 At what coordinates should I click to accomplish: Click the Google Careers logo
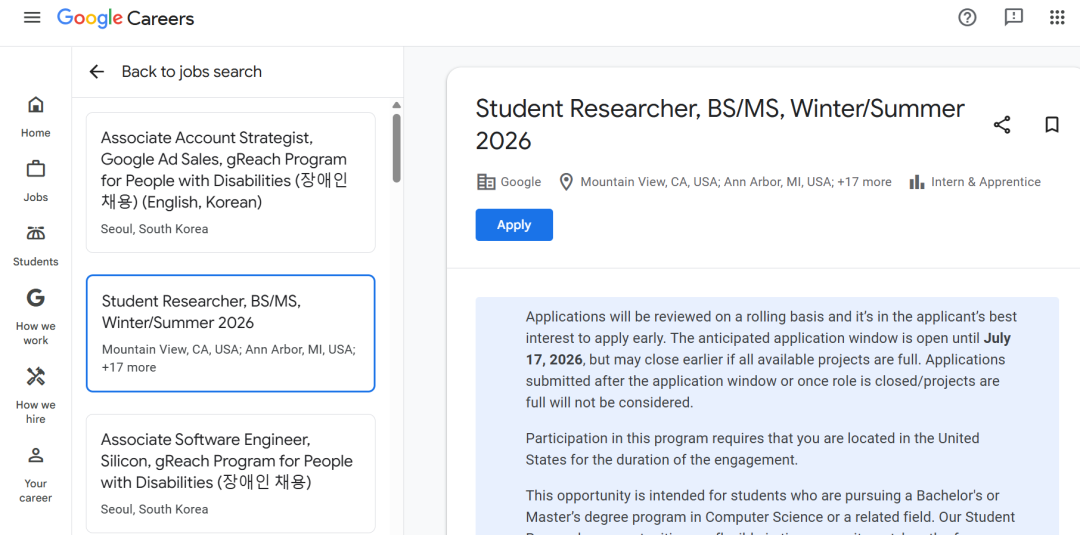coord(126,18)
